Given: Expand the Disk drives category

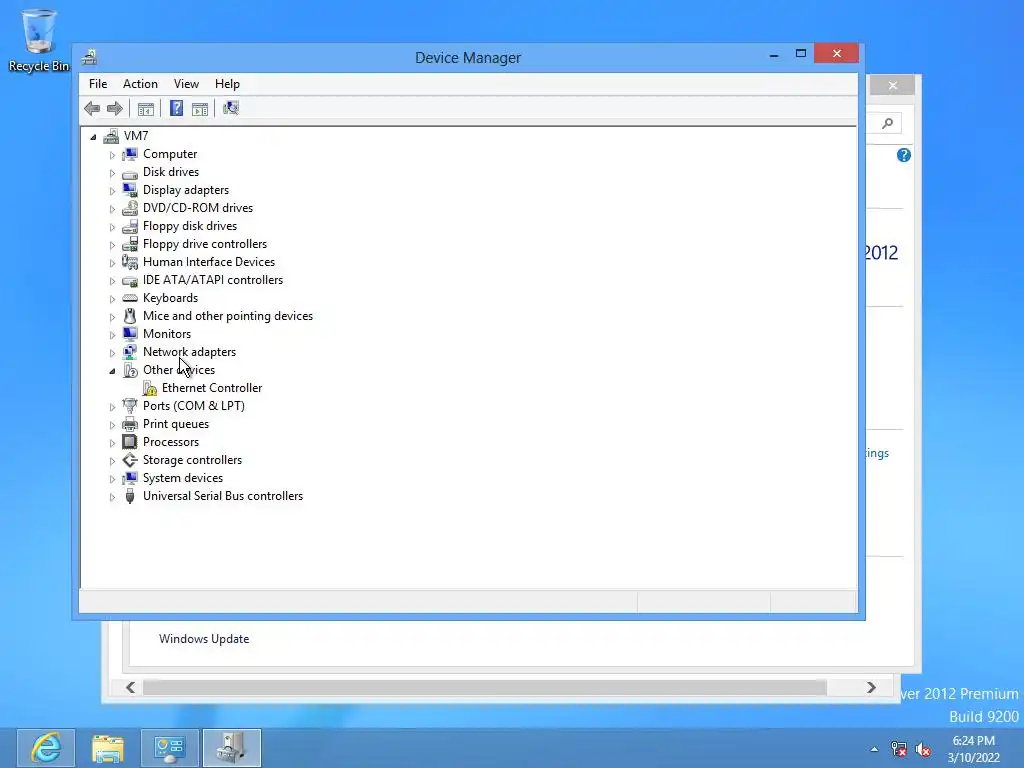Looking at the screenshot, I should click(112, 173).
